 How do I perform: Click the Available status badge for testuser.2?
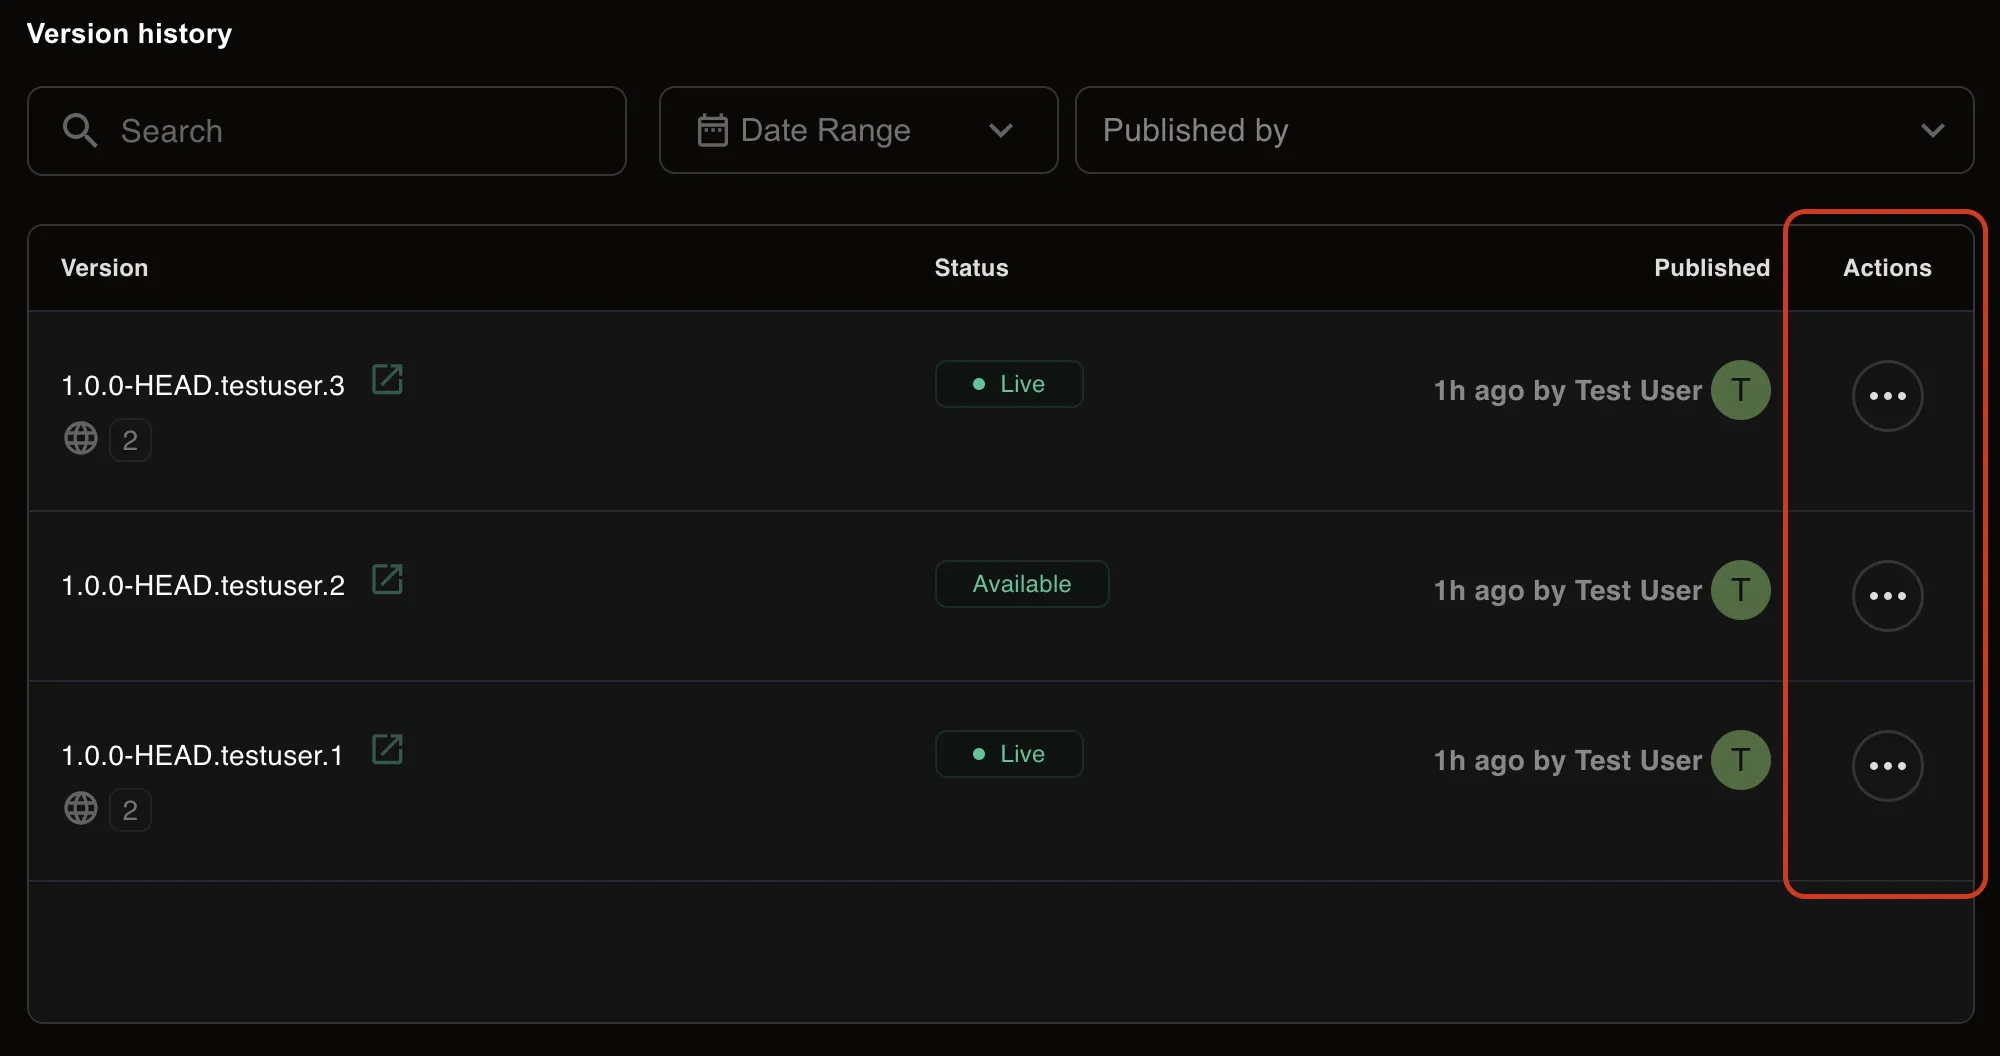pyautogui.click(x=1021, y=584)
